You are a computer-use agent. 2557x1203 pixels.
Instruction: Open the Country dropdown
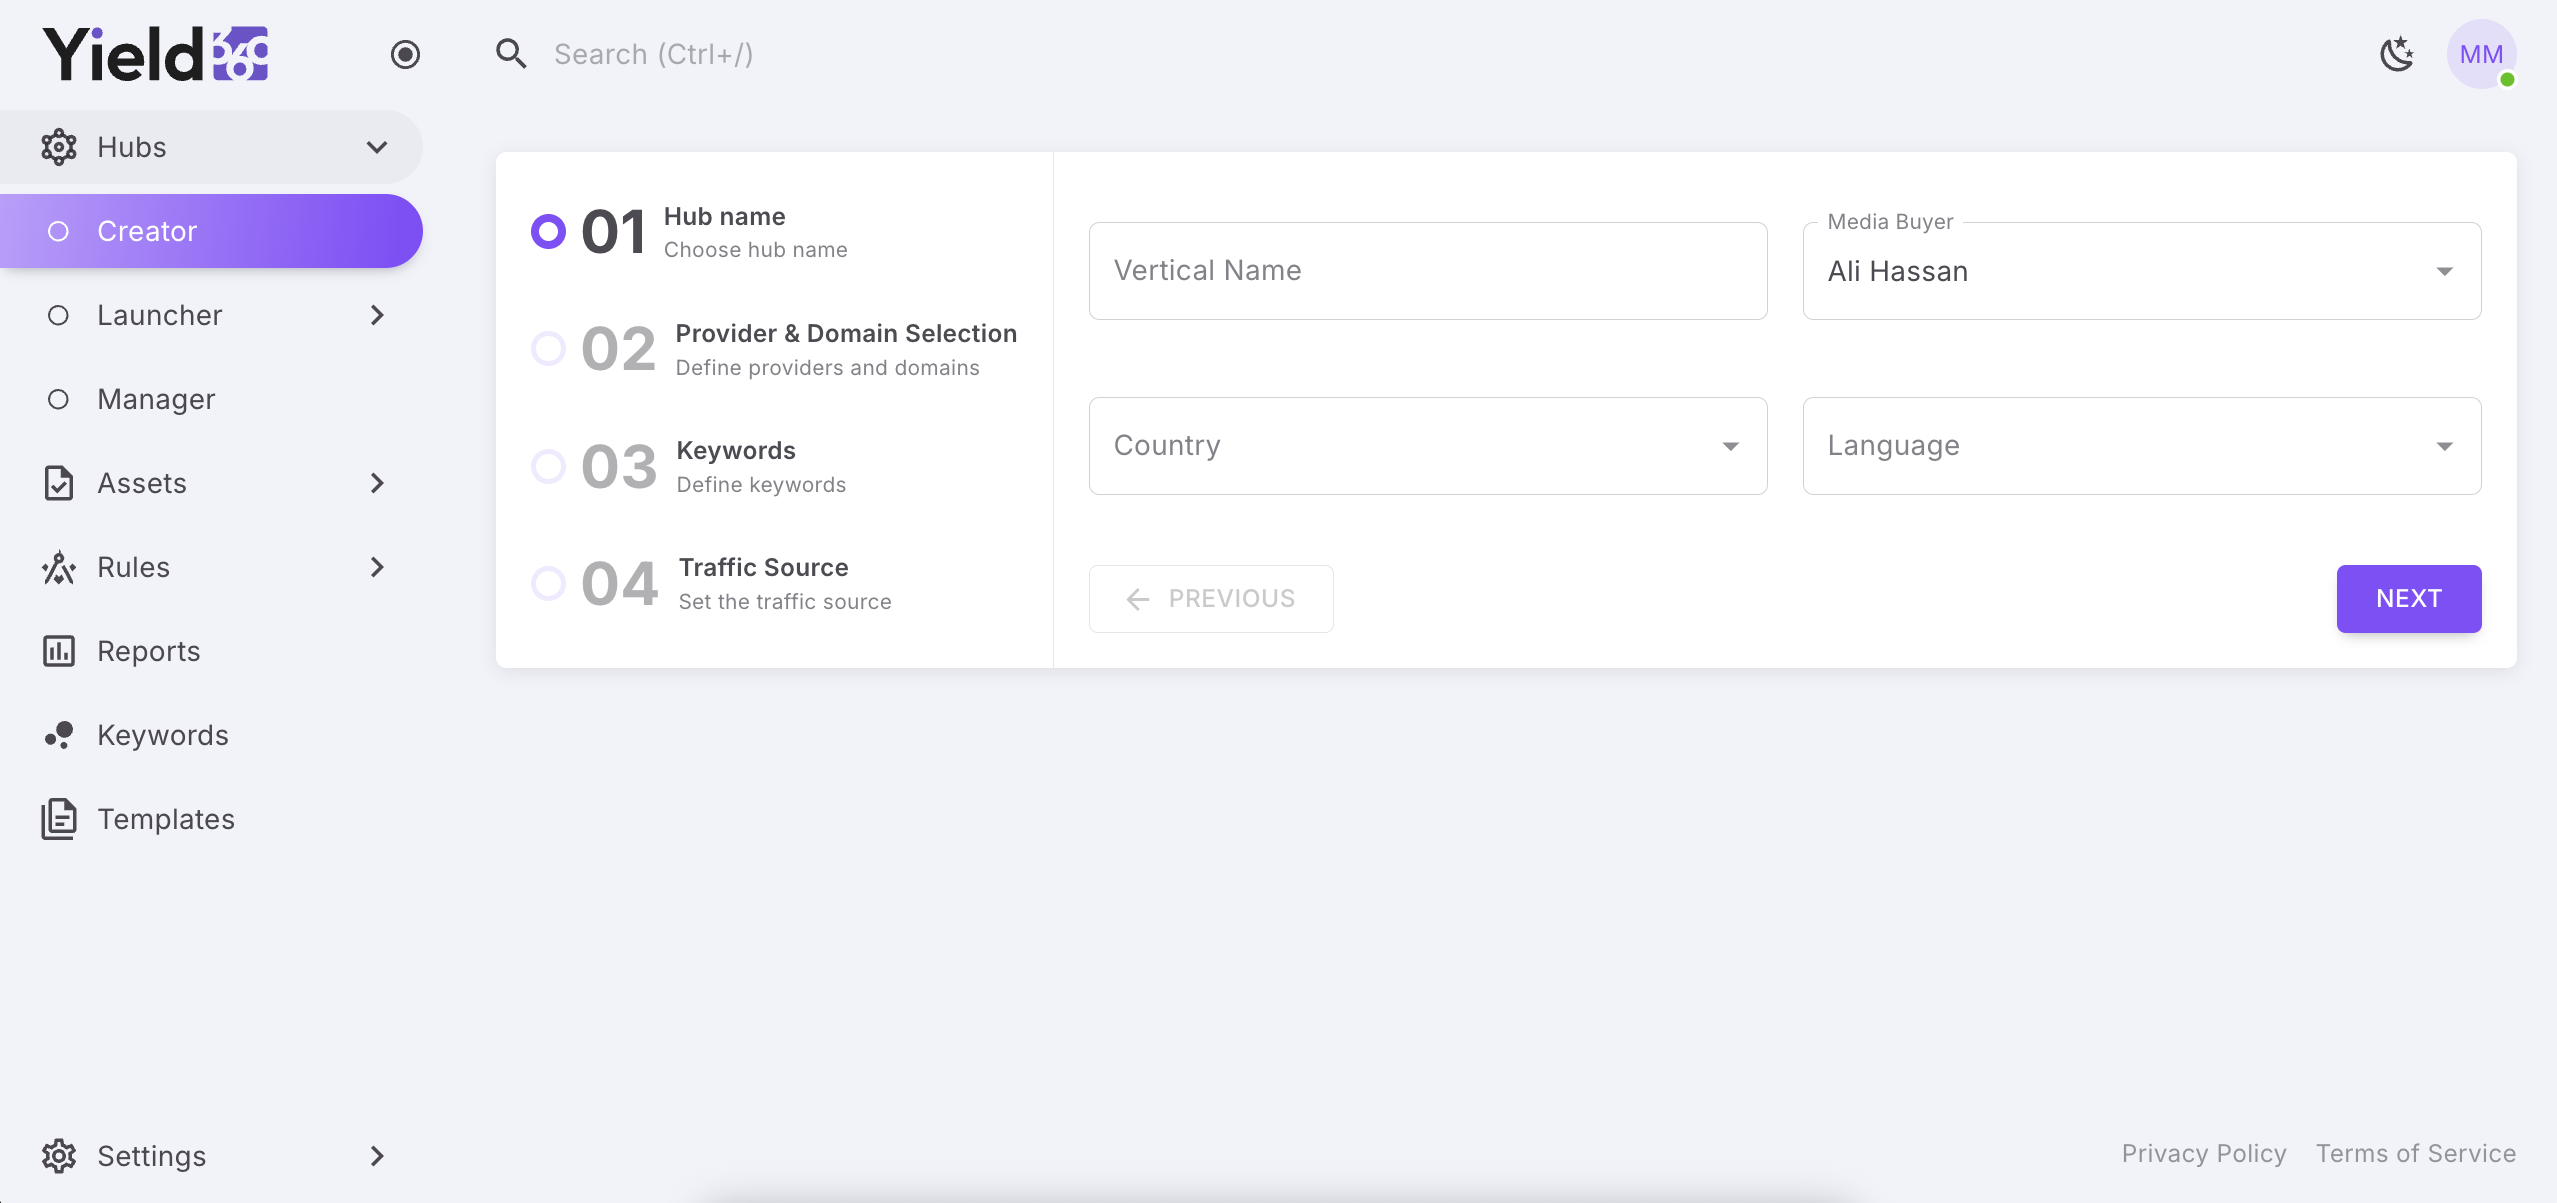(1427, 446)
